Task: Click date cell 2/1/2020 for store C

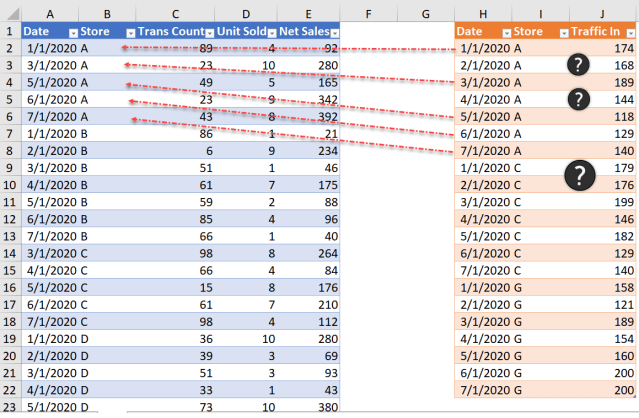Action: [483, 185]
